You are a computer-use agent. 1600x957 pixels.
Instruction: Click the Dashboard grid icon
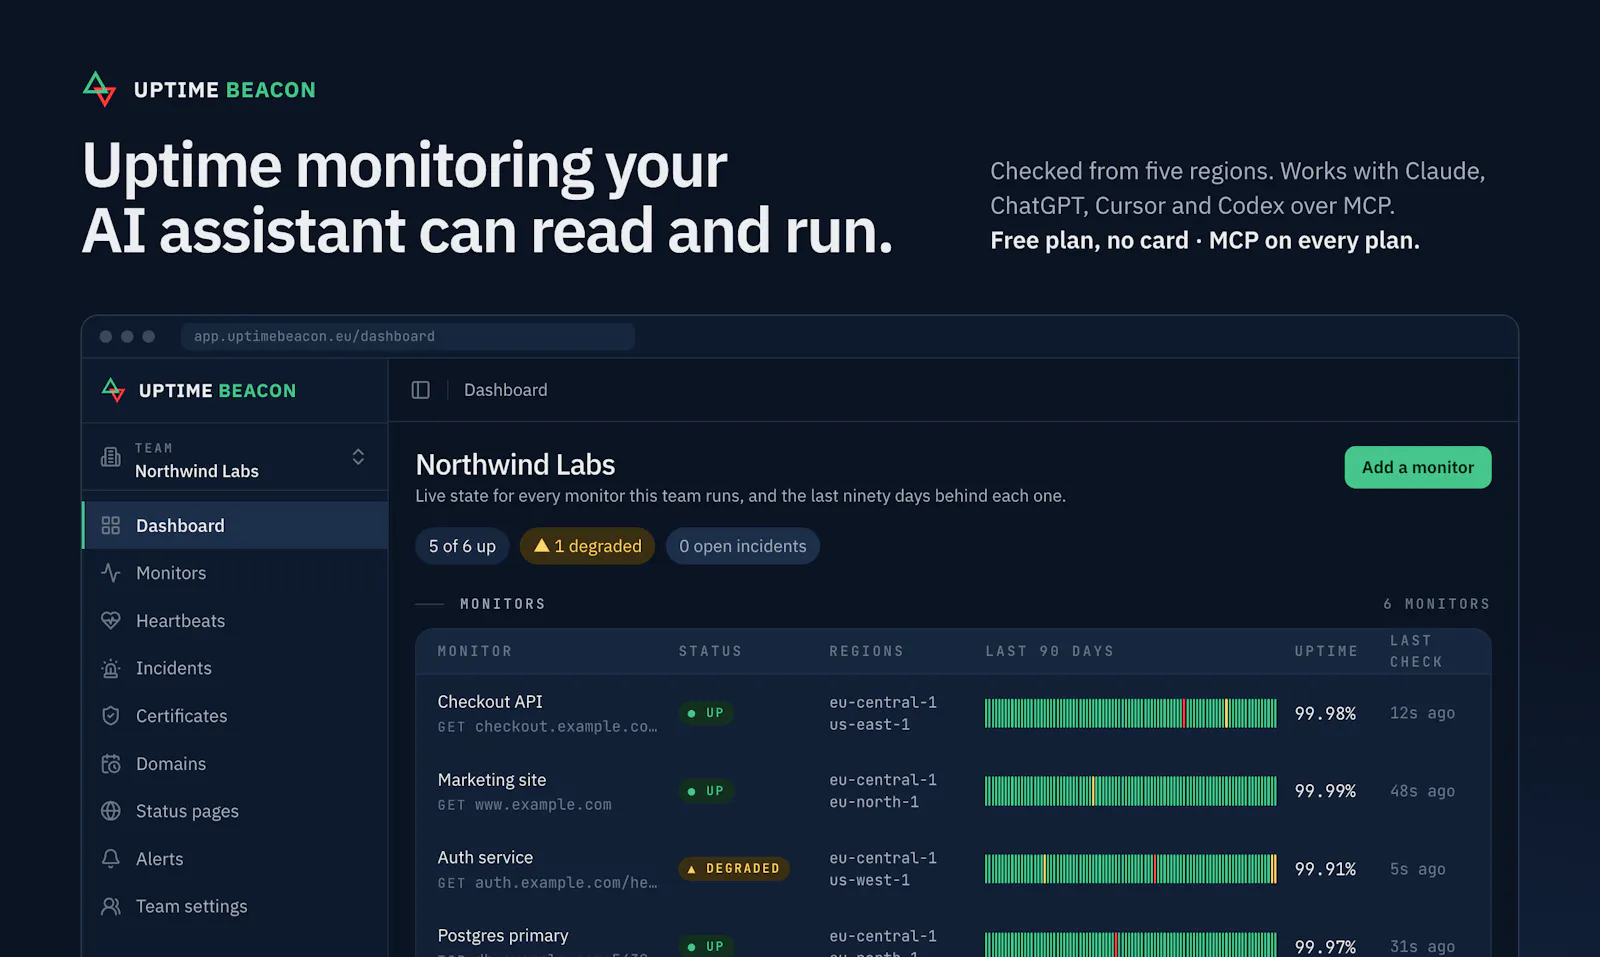[111, 526]
